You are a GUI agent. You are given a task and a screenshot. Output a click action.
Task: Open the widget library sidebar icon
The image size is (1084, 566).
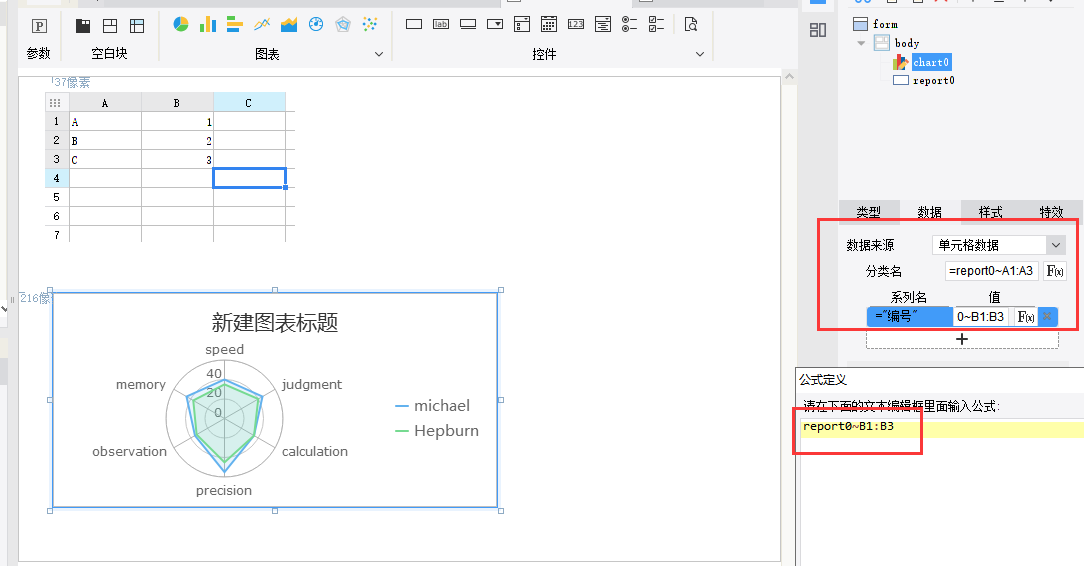[818, 30]
